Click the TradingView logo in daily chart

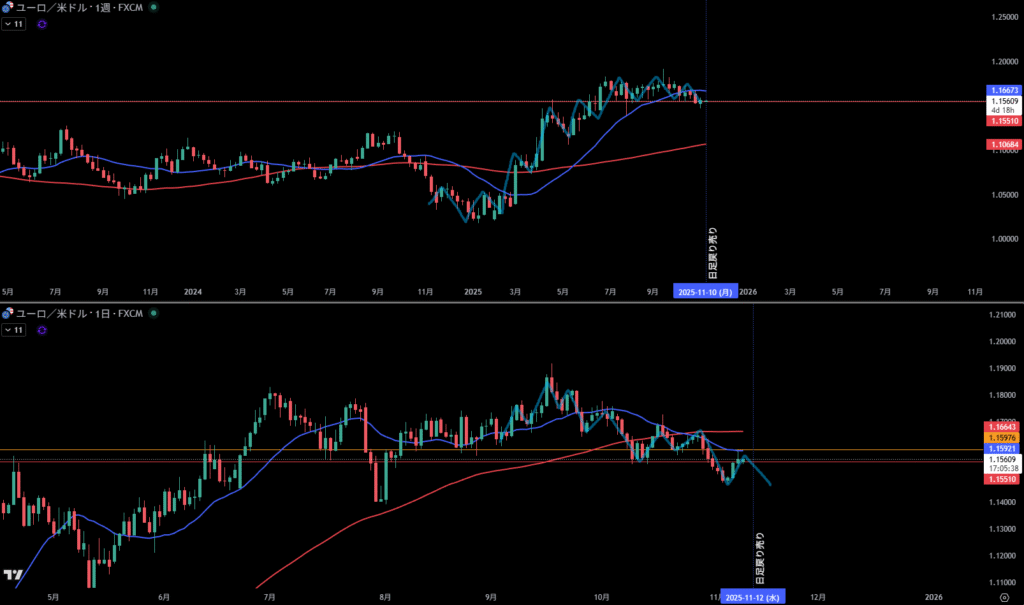pyautogui.click(x=13, y=575)
